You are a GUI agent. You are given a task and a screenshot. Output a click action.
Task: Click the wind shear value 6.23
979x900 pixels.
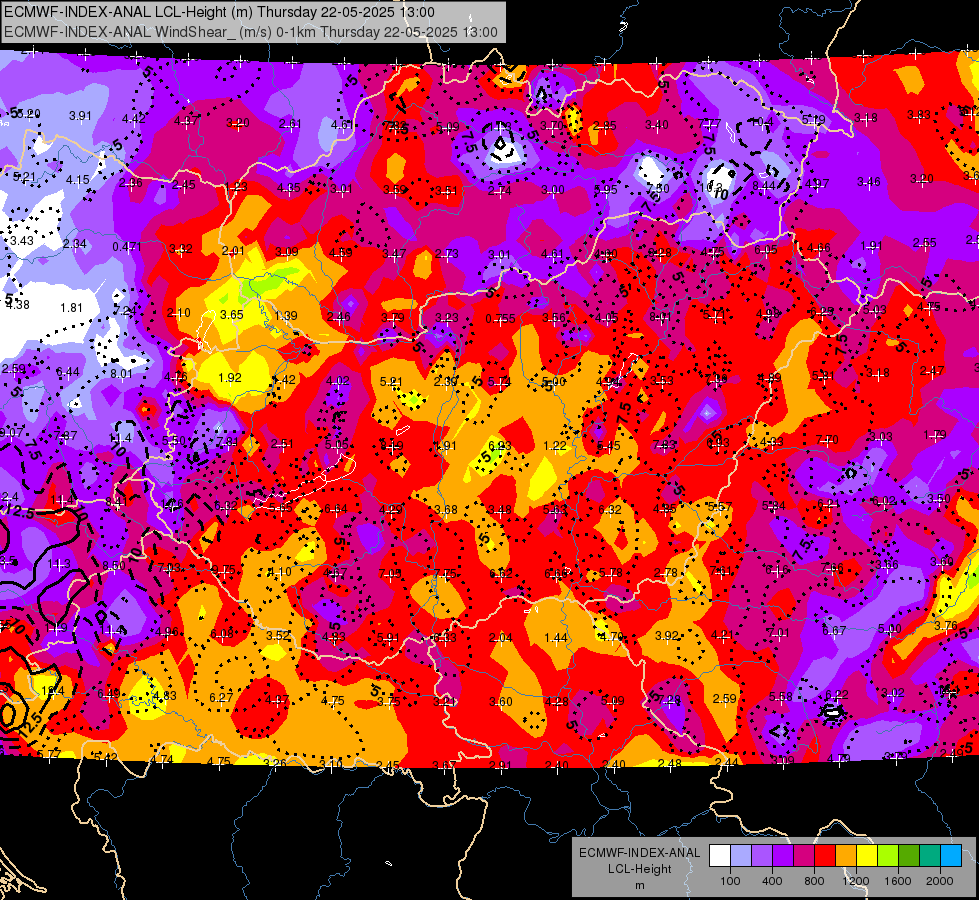499,445
